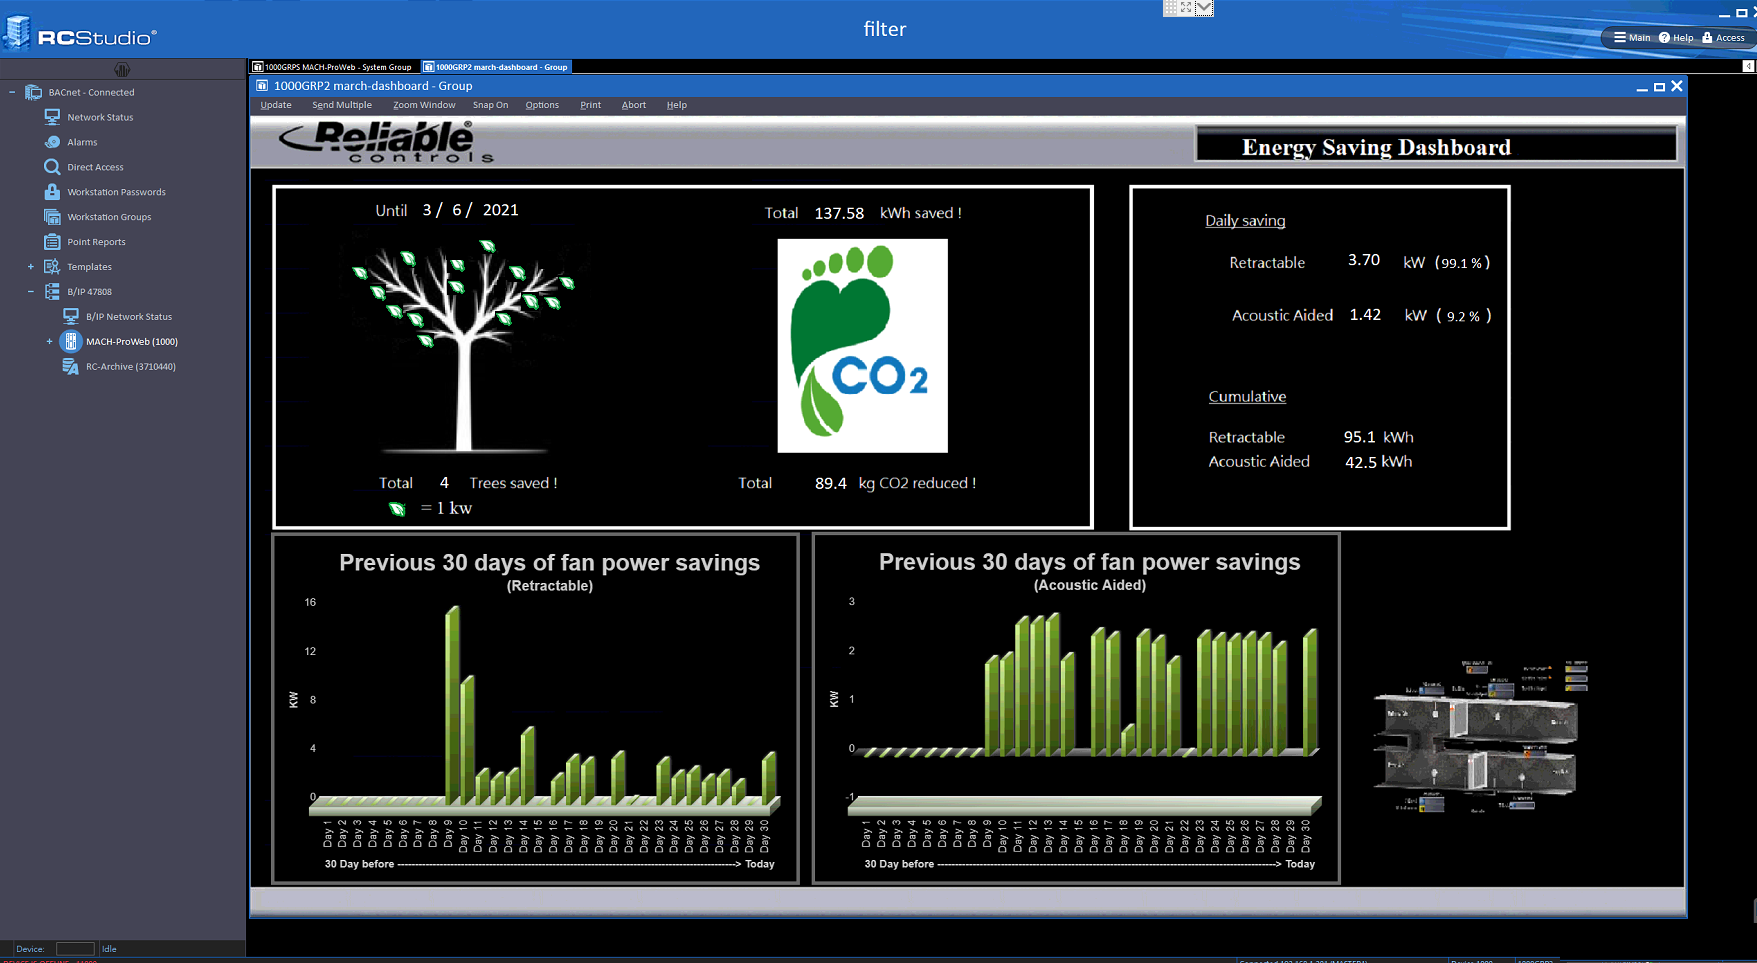The height and width of the screenshot is (963, 1757).
Task: Collapse the B/IP 47808 tree node
Action: (30, 292)
